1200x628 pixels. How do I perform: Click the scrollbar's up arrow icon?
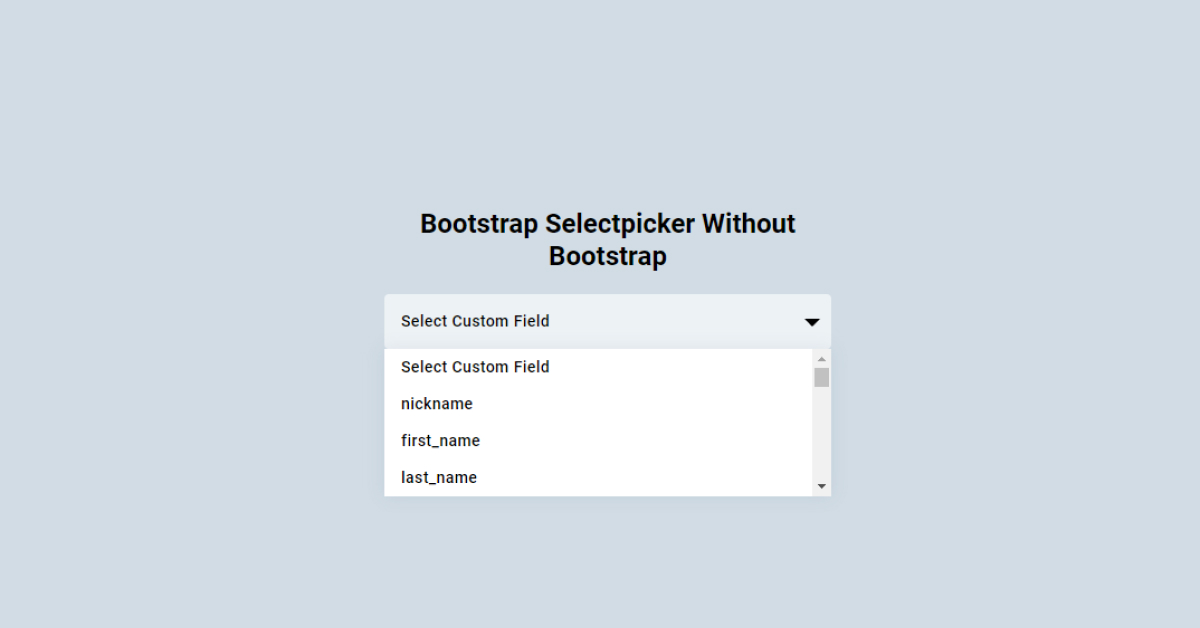click(x=822, y=357)
